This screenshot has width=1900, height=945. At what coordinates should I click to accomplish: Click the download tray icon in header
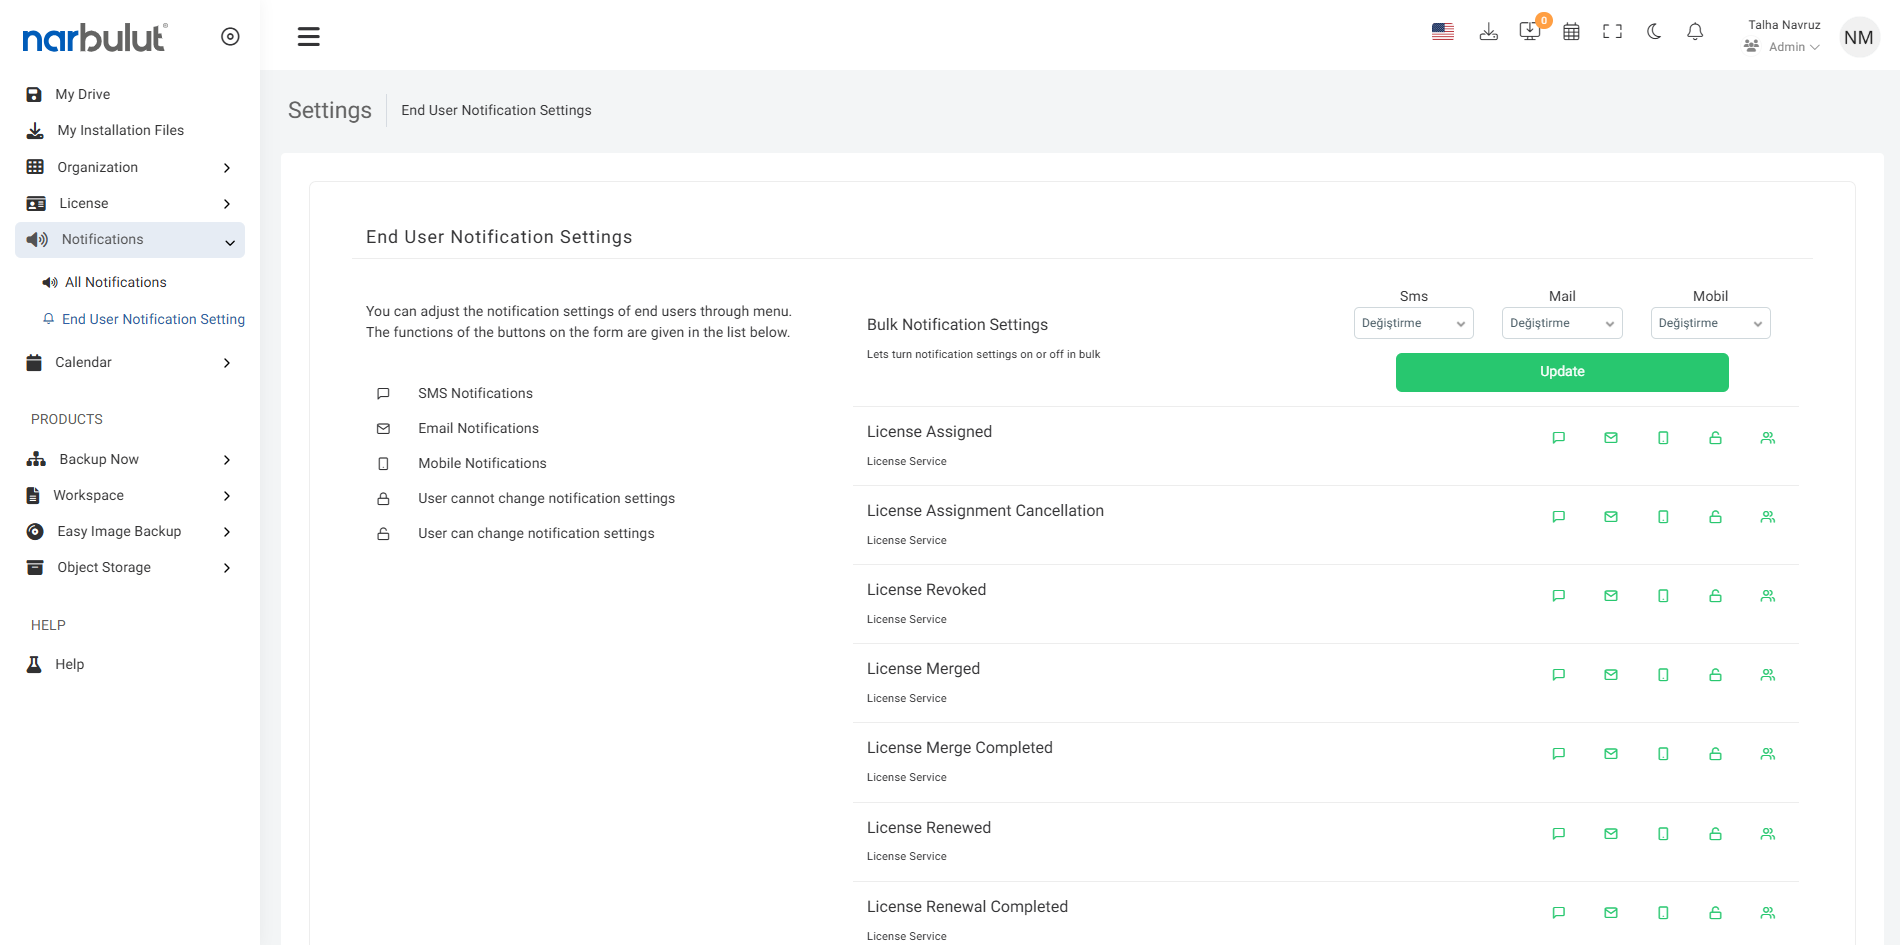click(1489, 32)
